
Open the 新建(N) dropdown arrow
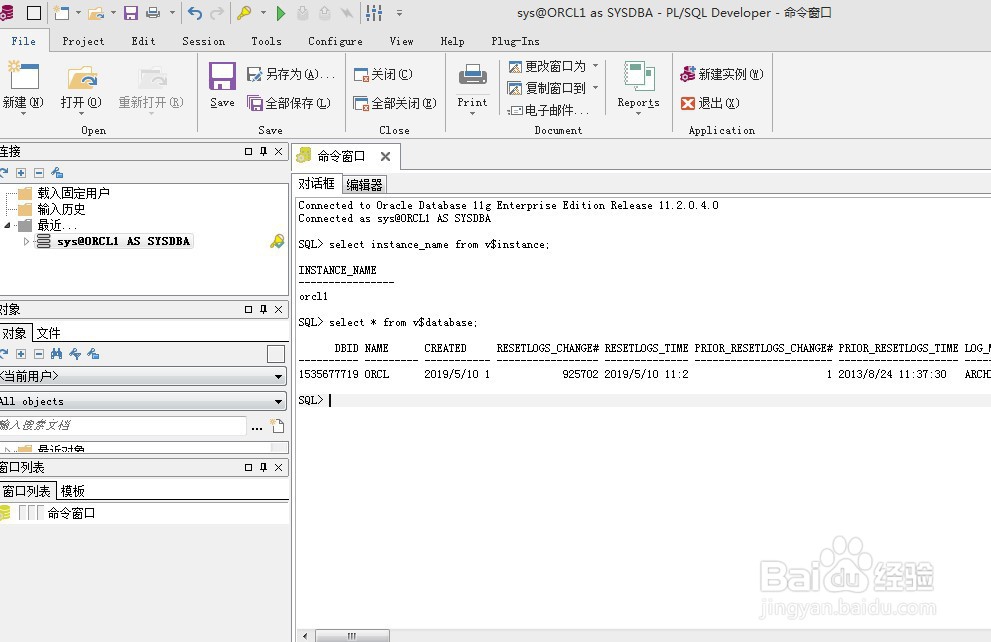click(23, 114)
